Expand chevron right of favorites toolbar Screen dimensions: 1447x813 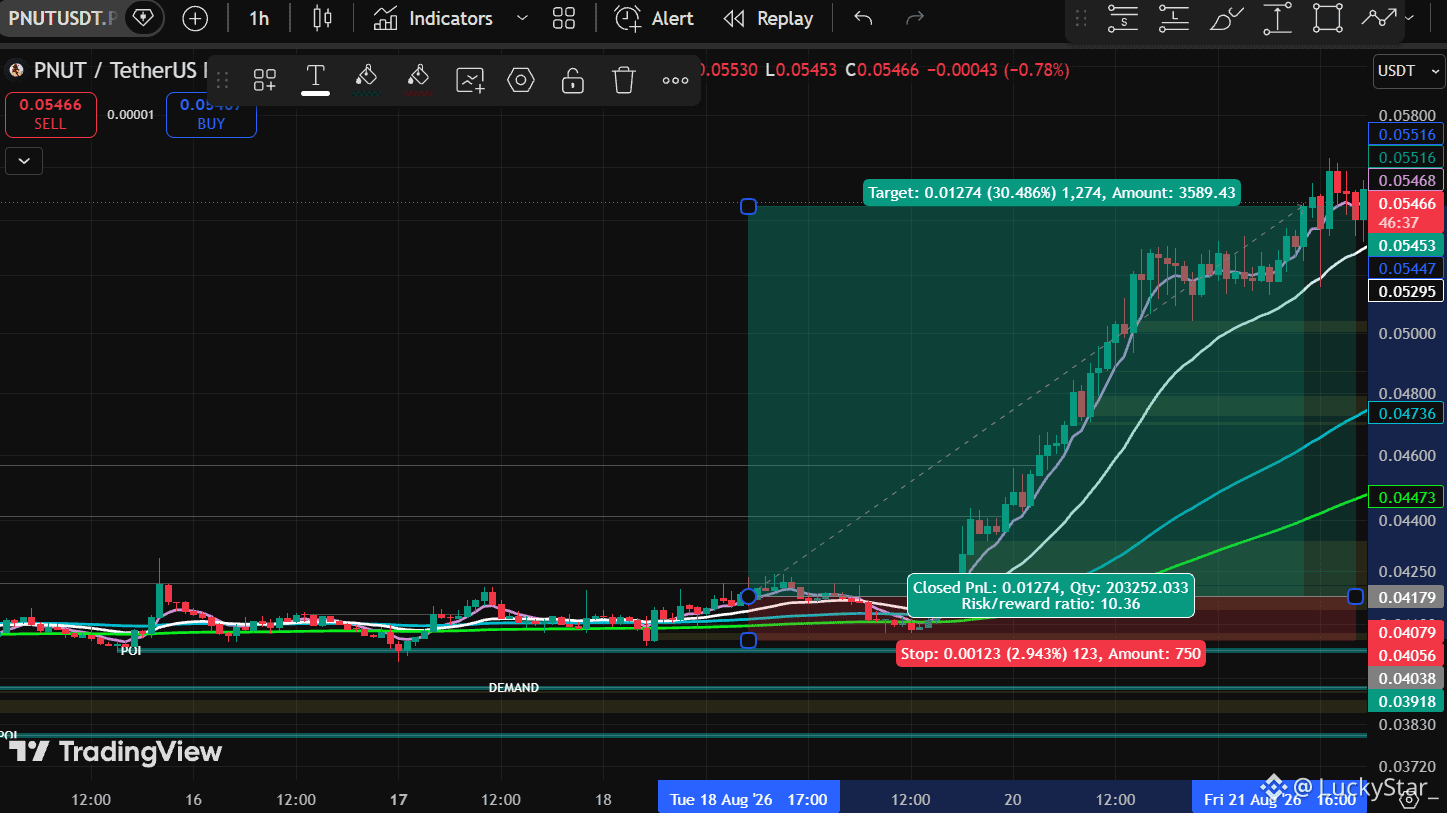pos(1410,18)
